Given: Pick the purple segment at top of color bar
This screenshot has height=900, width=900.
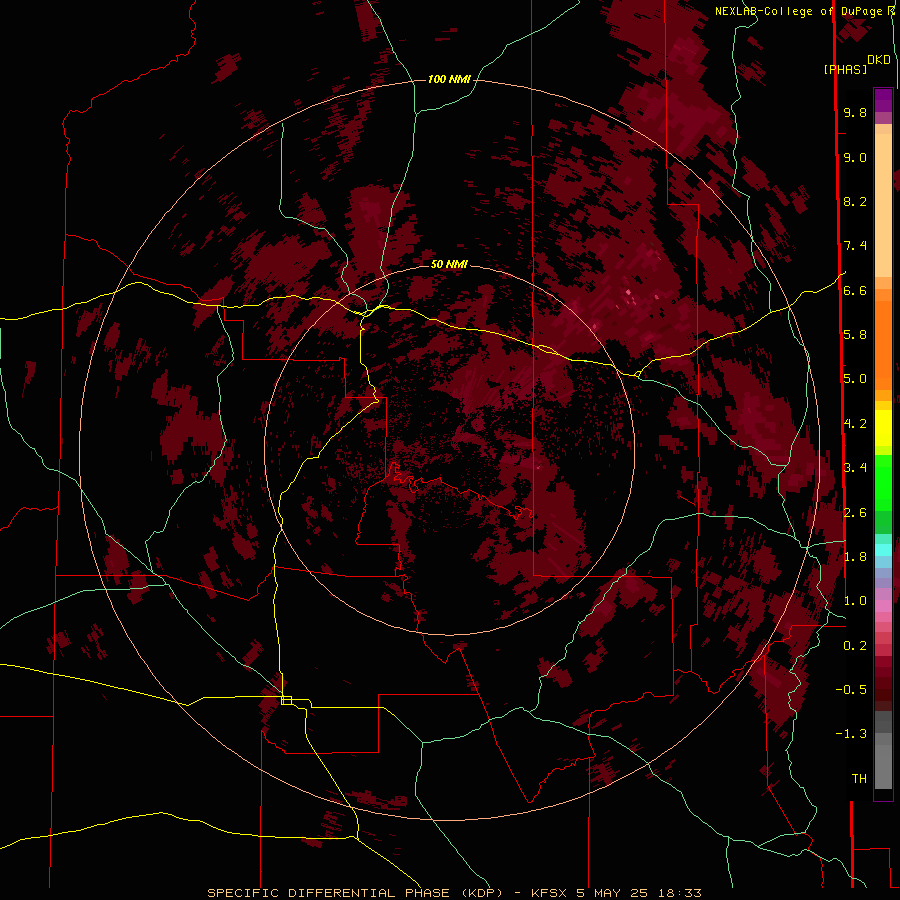Looking at the screenshot, I should click(x=883, y=100).
